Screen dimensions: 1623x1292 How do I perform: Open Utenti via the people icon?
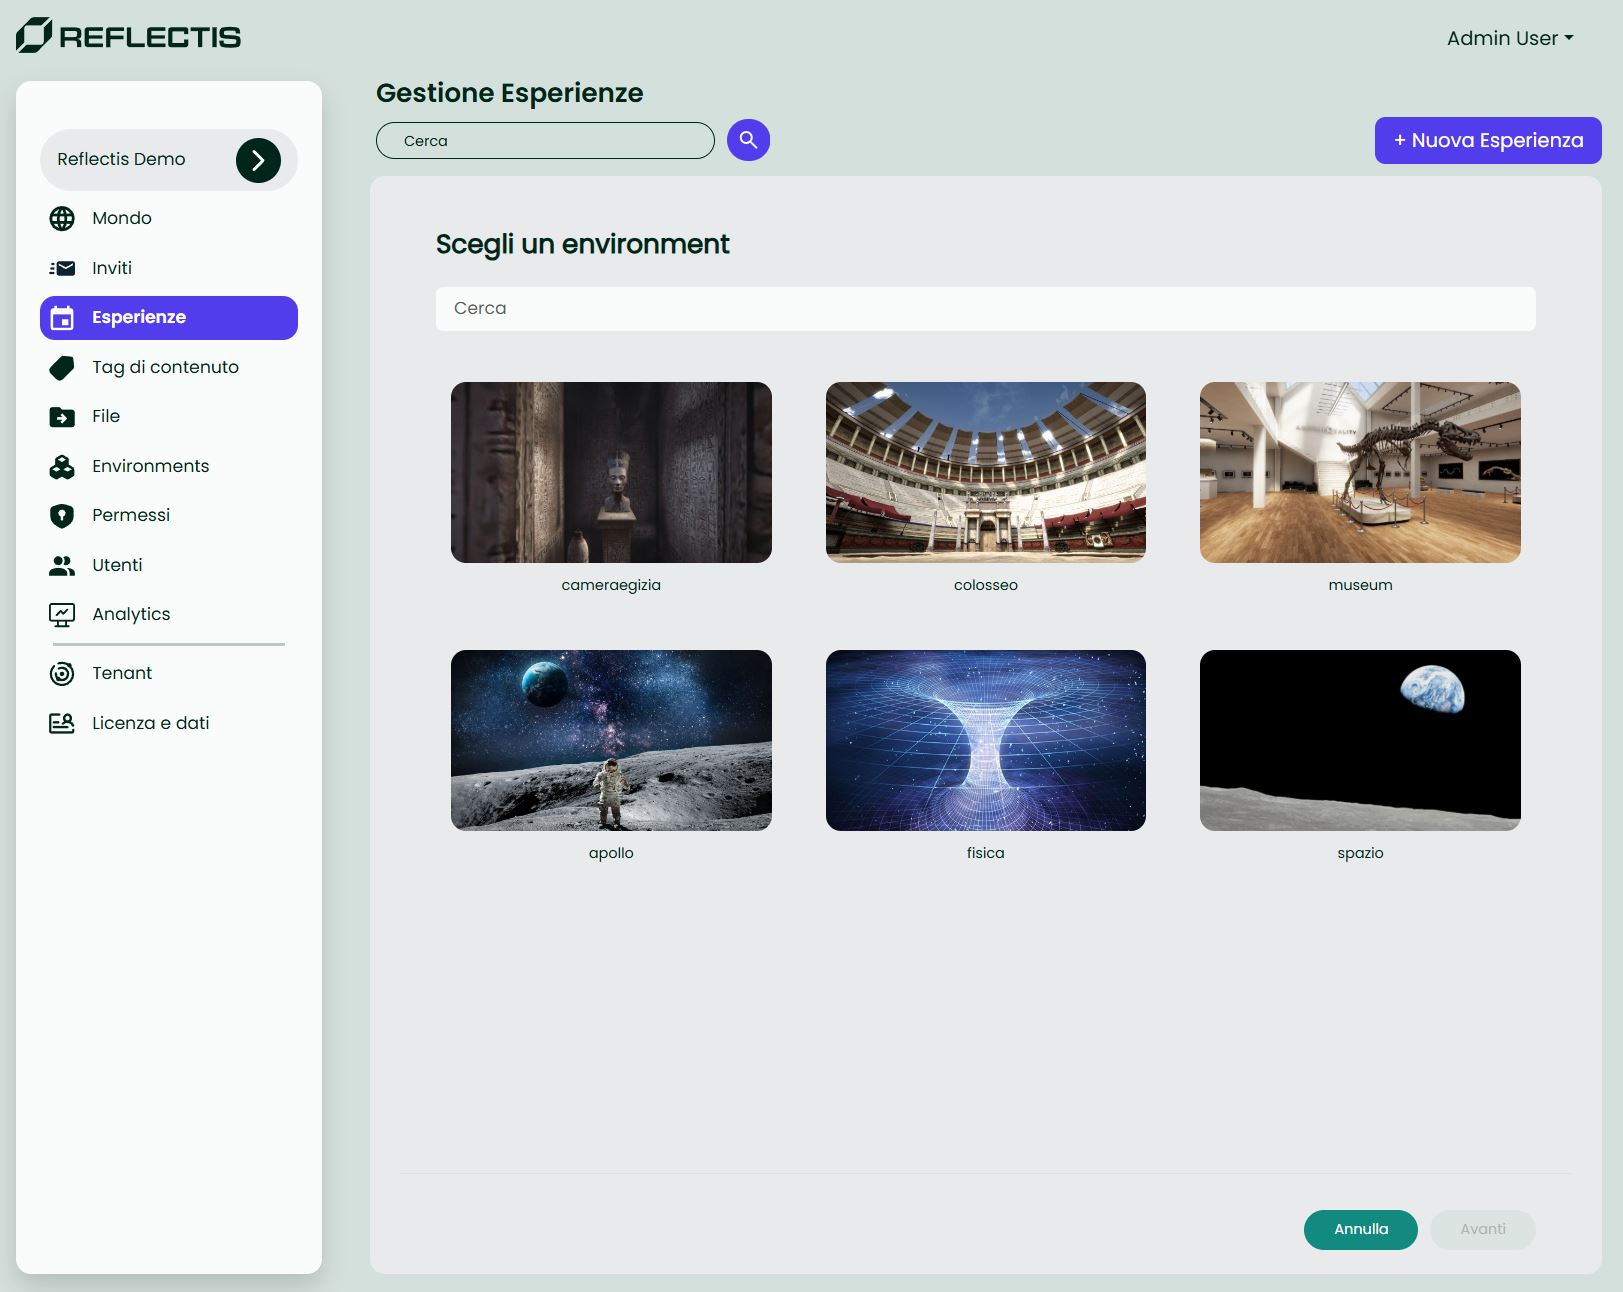click(x=63, y=565)
